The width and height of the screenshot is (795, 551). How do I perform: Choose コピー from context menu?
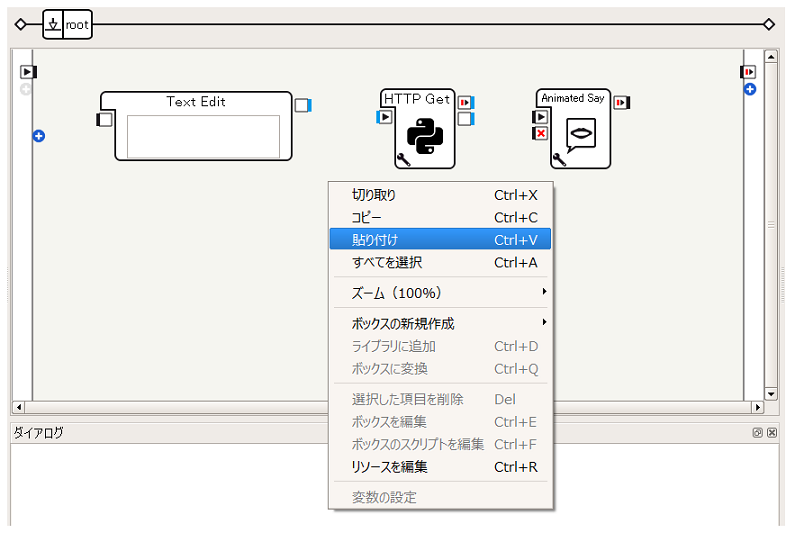coord(440,217)
